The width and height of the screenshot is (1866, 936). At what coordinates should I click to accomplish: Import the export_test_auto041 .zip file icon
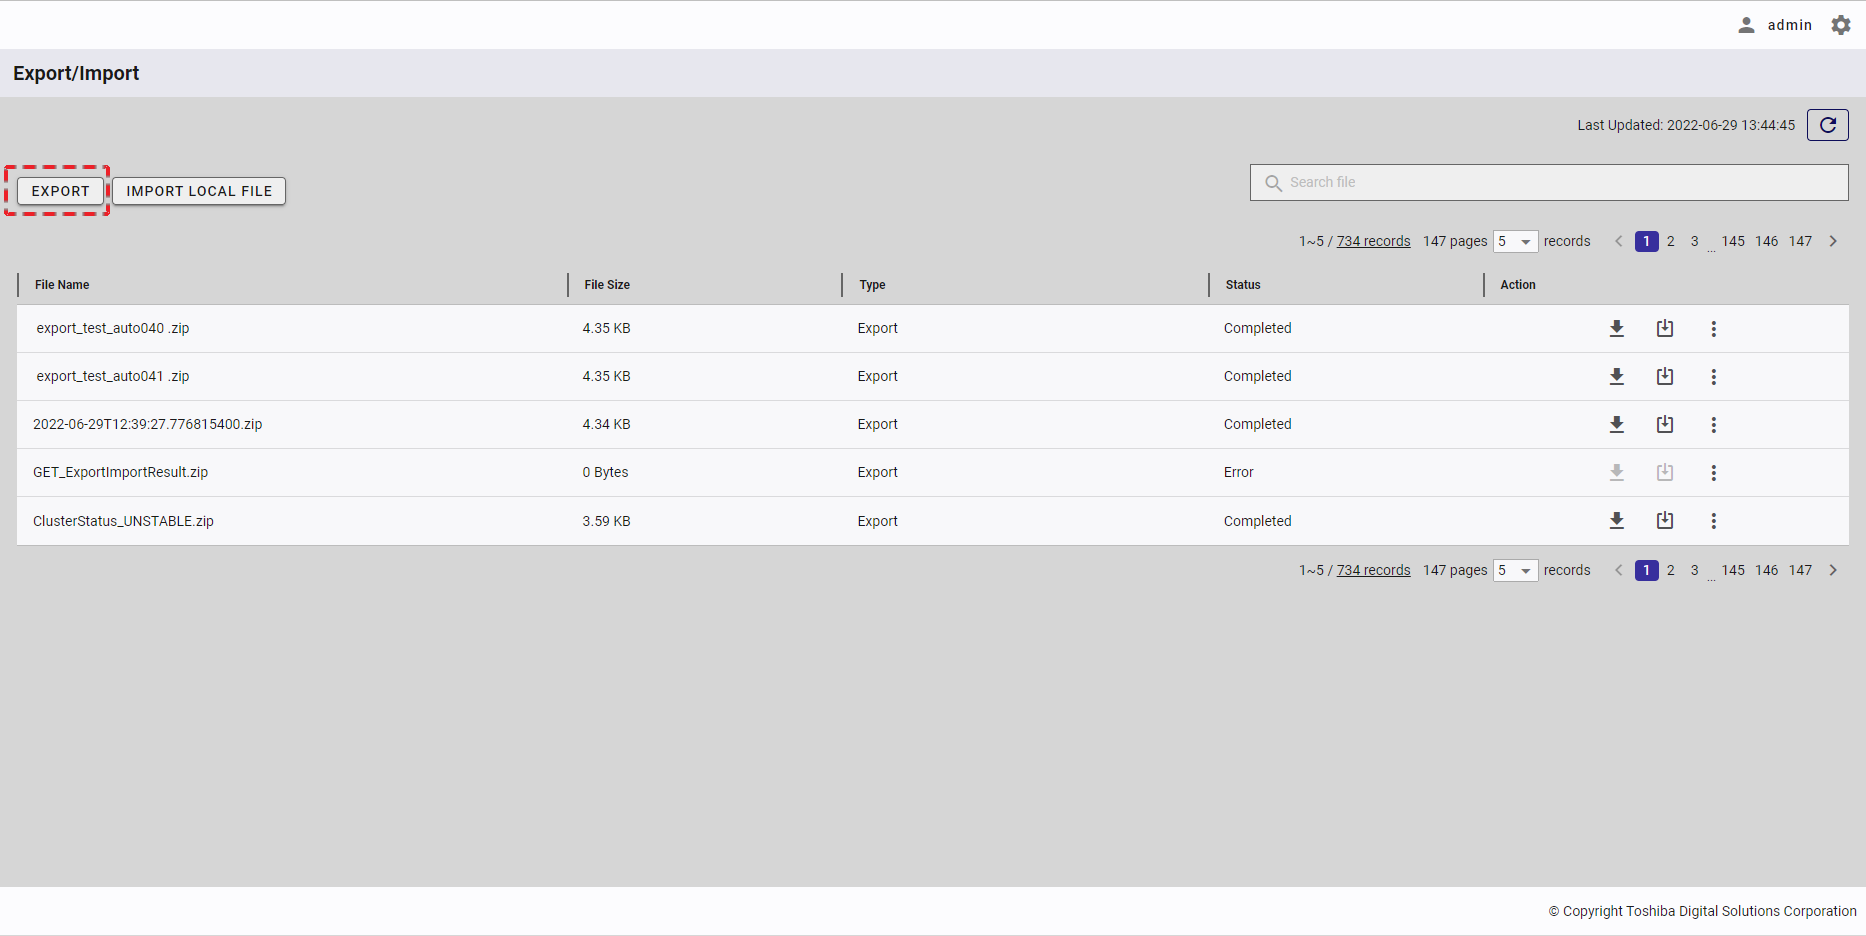(x=1664, y=376)
